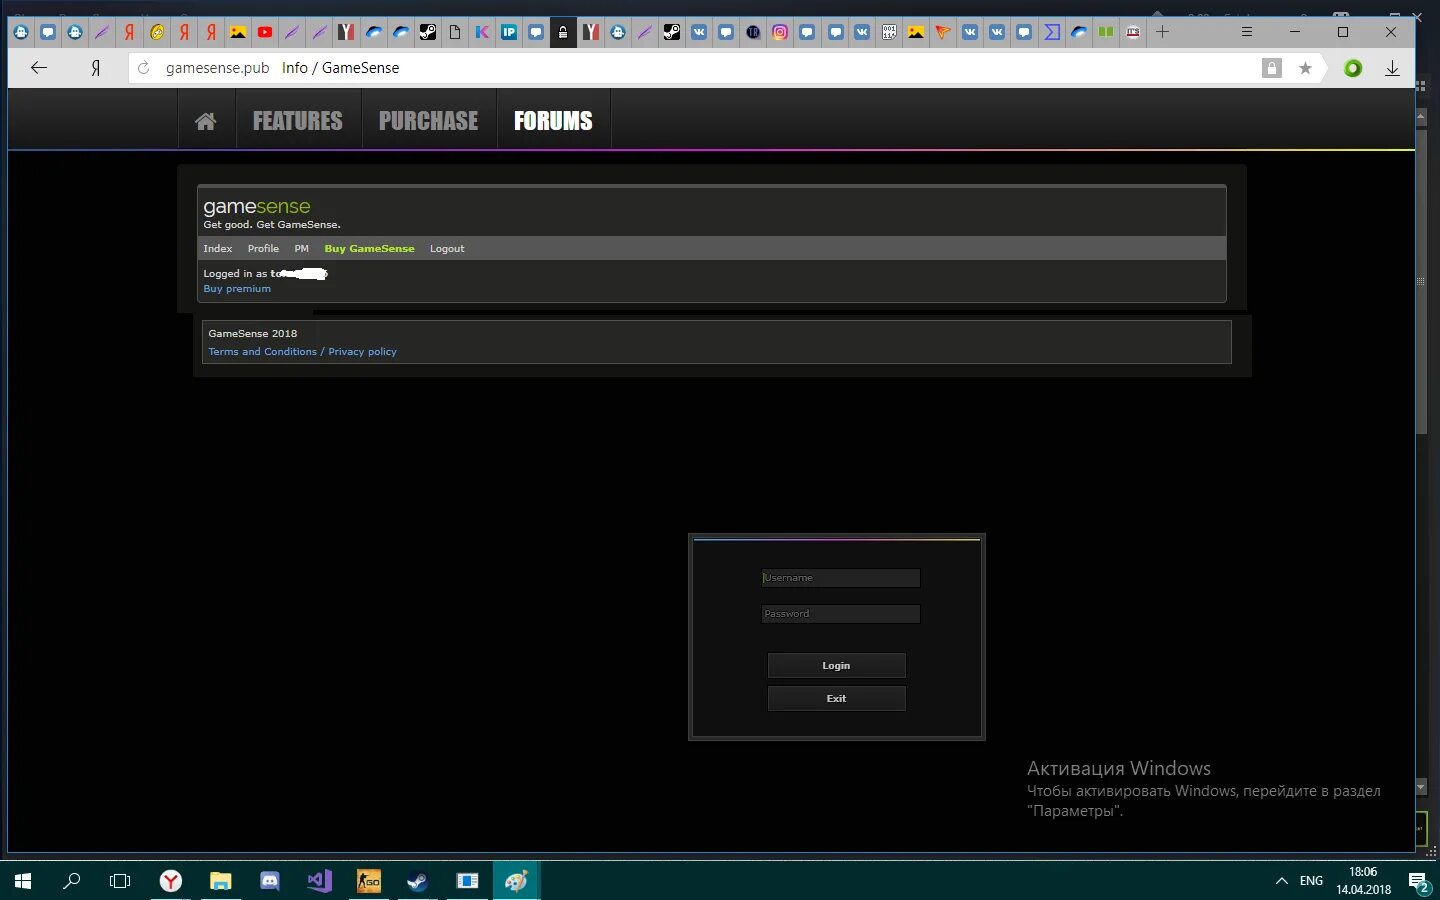Open Yandex Browser from the taskbar
This screenshot has width=1440, height=900.
[171, 881]
